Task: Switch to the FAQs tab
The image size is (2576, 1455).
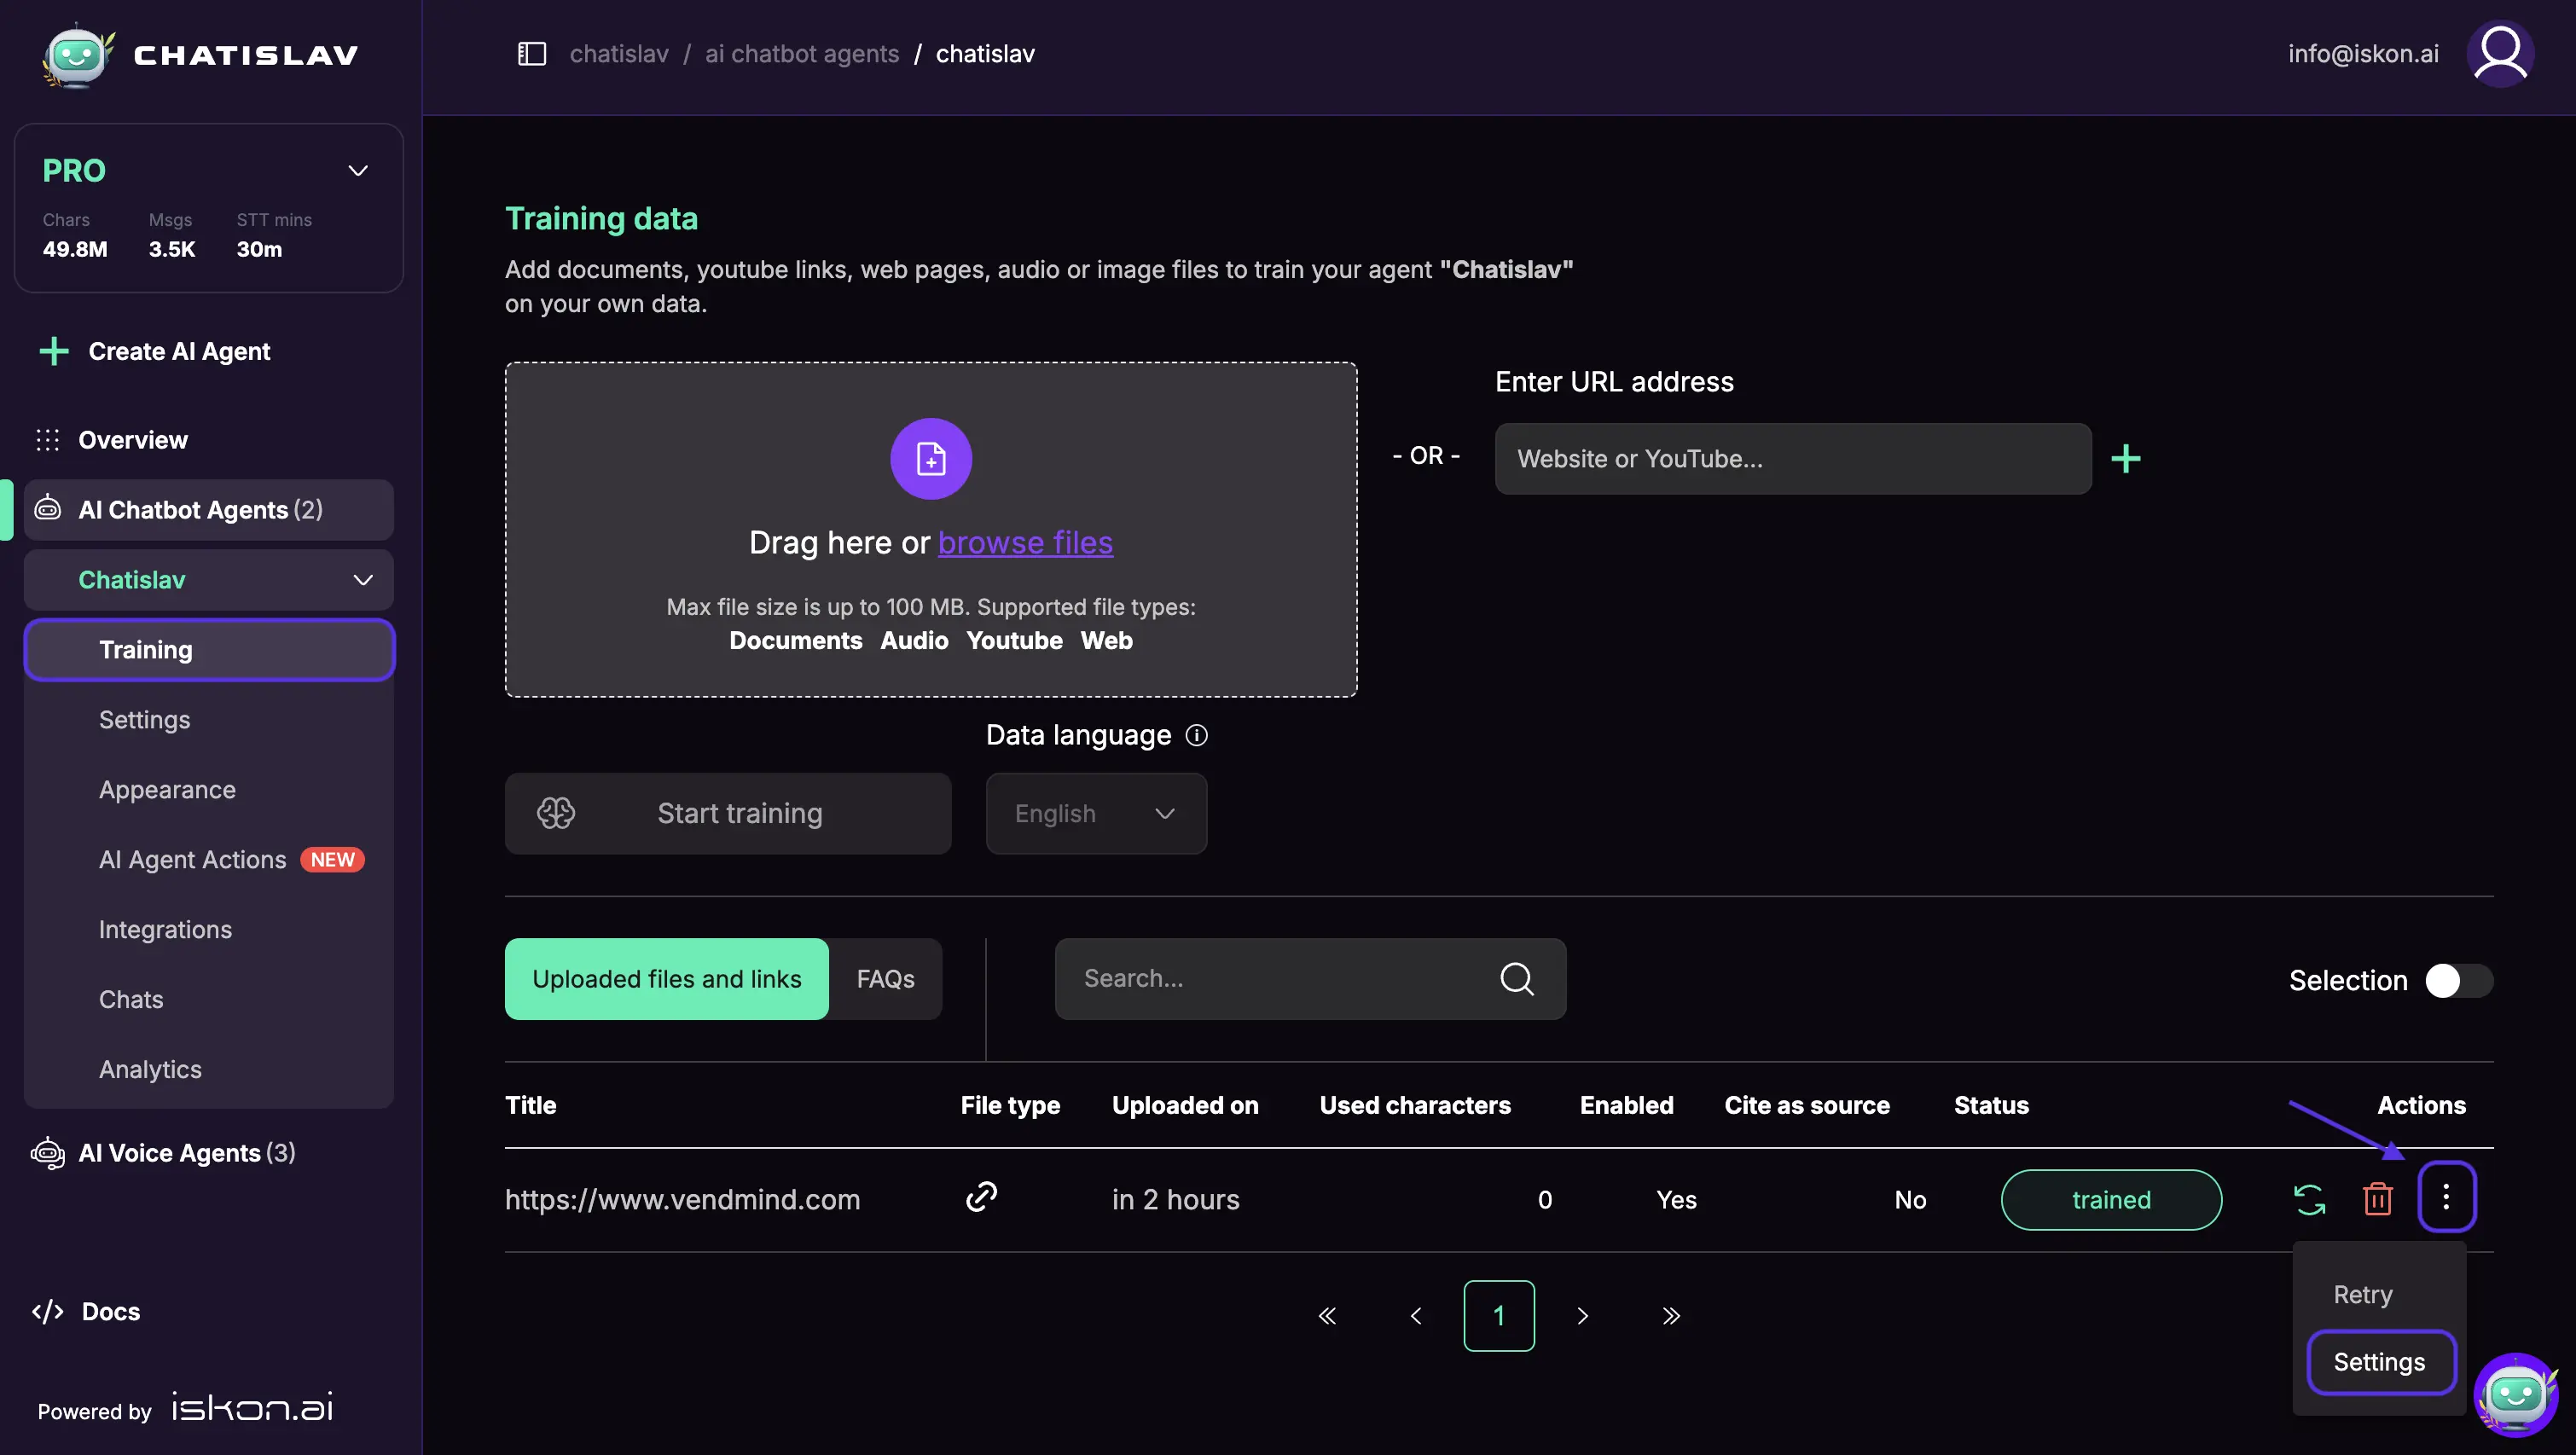Action: point(885,979)
